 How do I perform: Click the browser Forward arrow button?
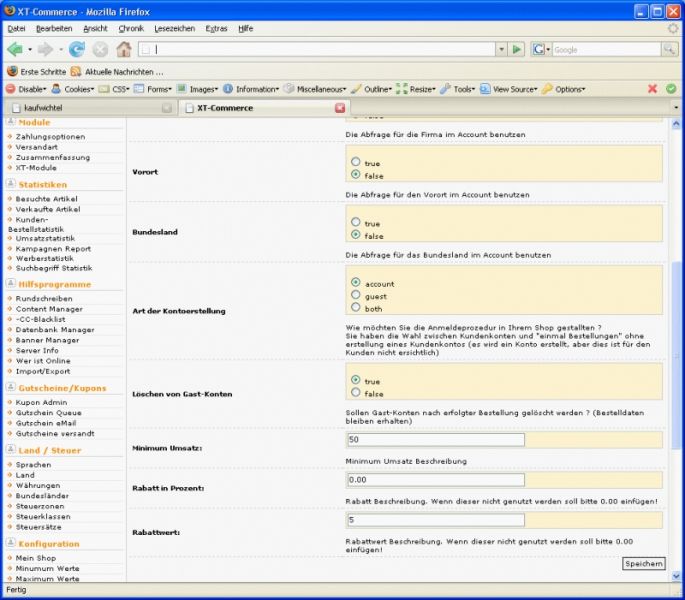click(x=45, y=49)
